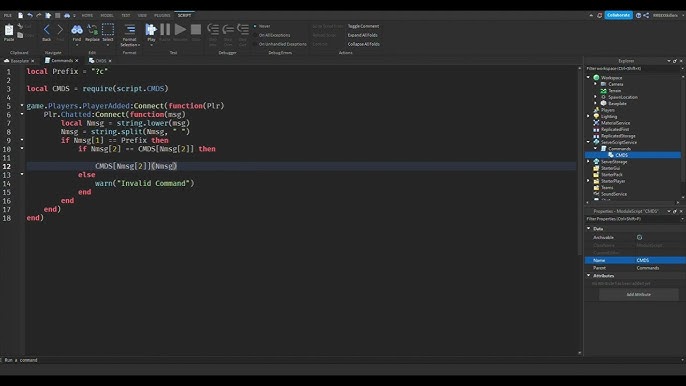Start playtest with the Play icon
686x386 pixels.
(151, 29)
